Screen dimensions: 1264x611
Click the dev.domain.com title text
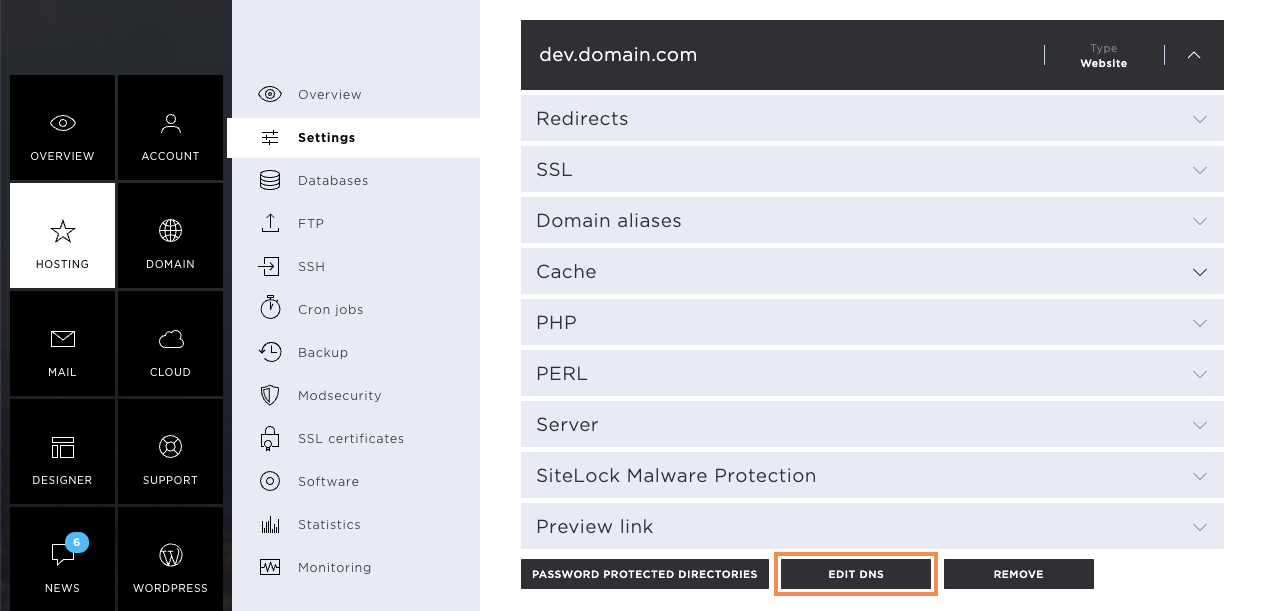(618, 55)
